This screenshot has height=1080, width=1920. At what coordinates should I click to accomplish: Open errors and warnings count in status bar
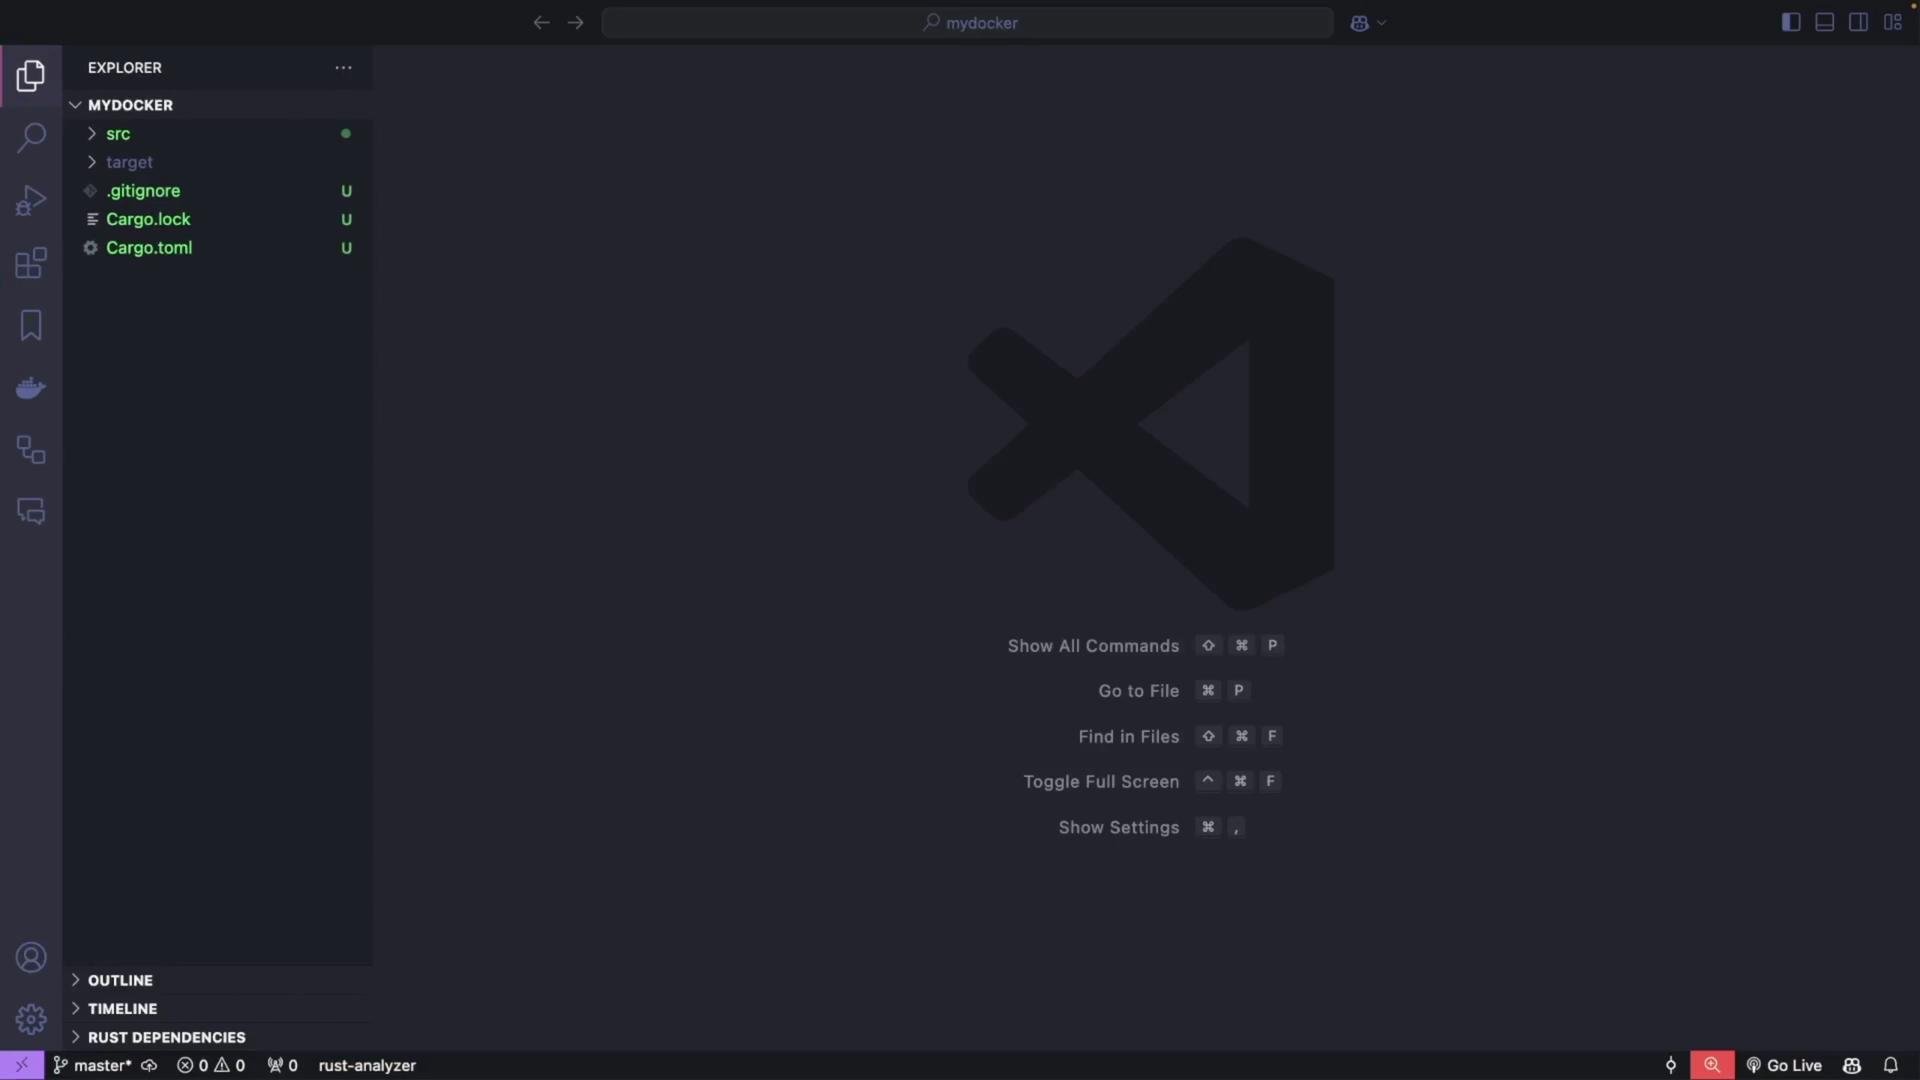211,1065
